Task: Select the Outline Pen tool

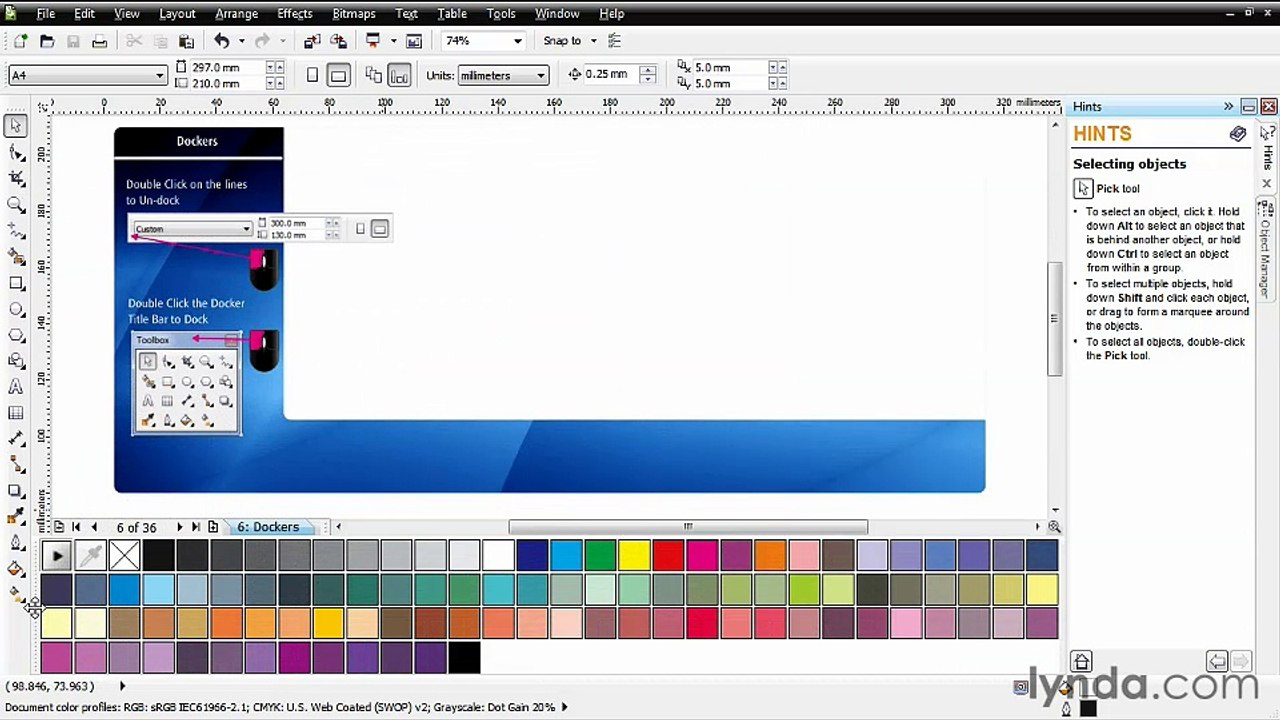Action: (16, 543)
